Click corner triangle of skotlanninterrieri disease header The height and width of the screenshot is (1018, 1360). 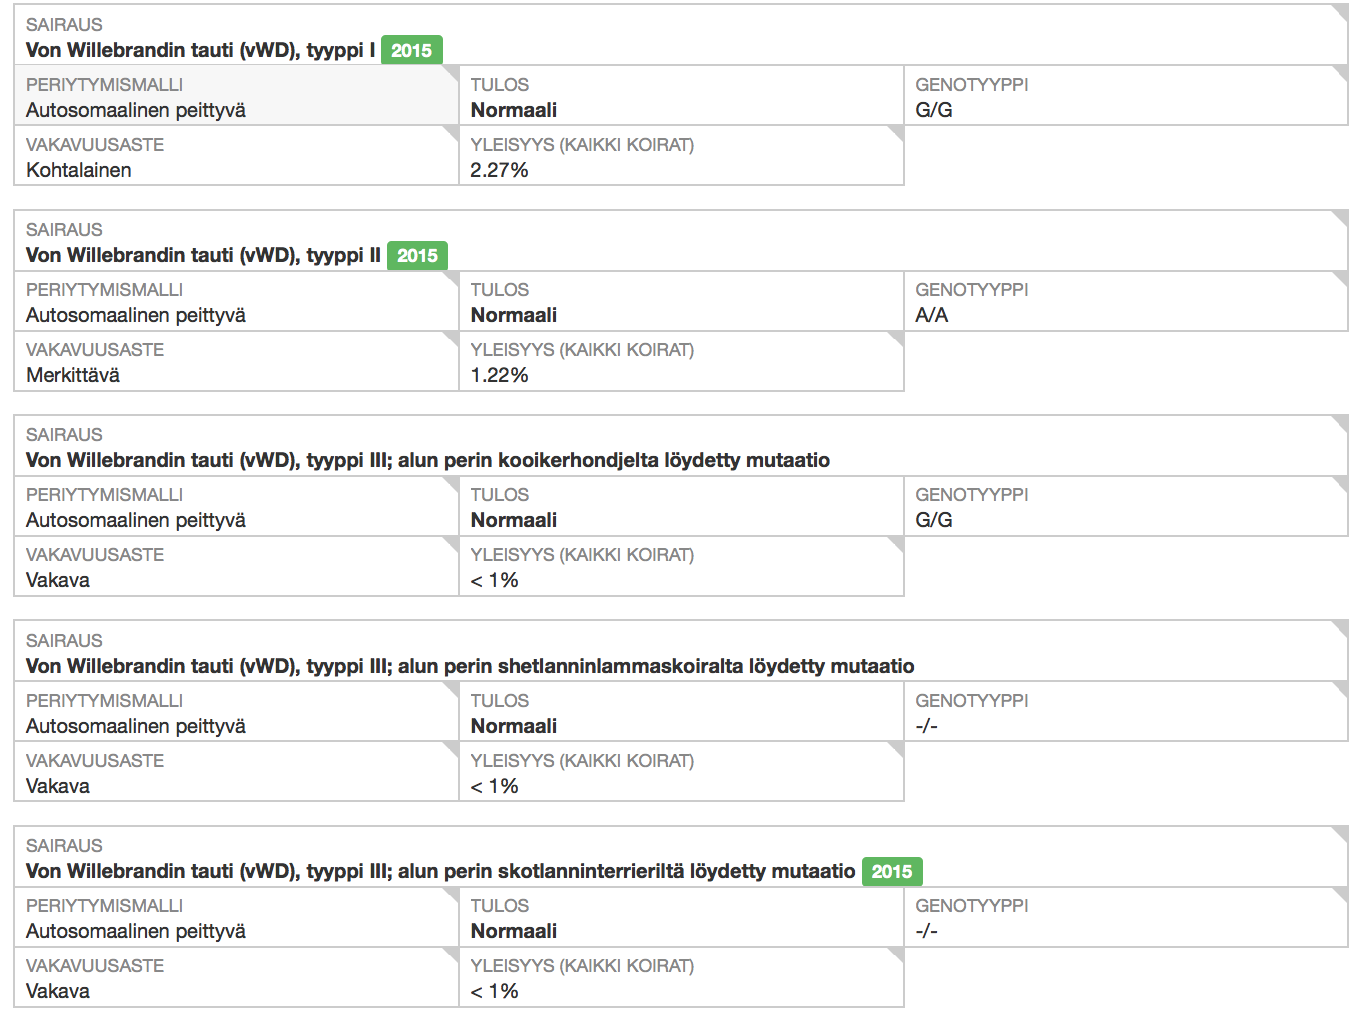(x=1341, y=833)
